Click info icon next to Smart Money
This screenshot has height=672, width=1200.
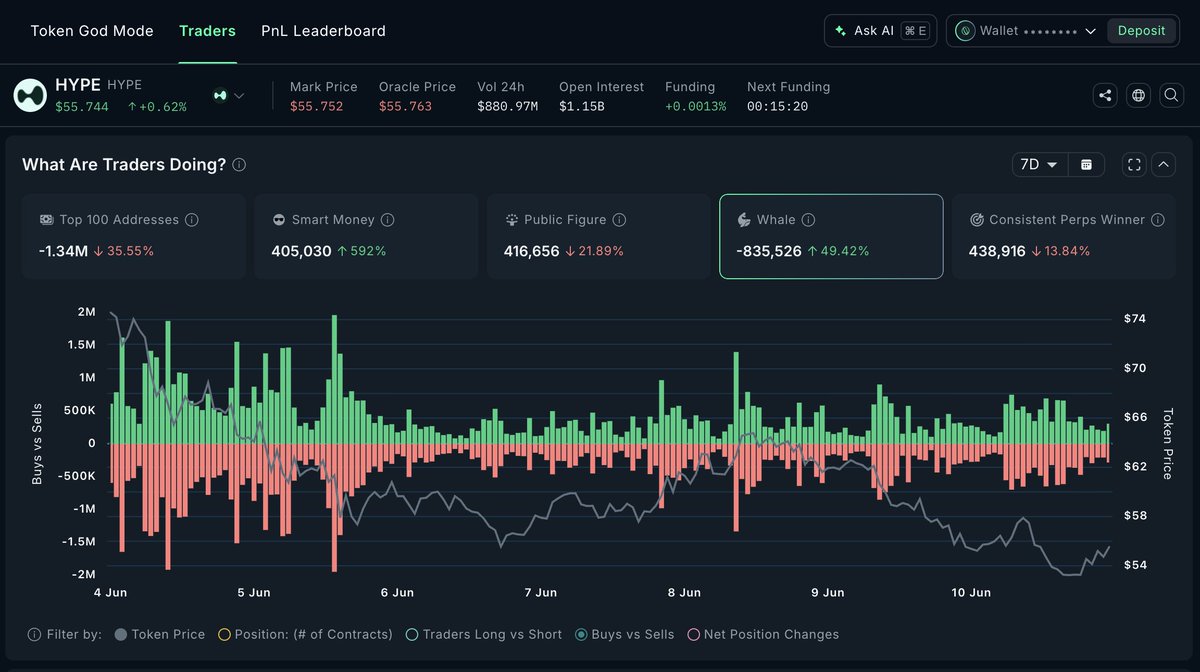tap(388, 220)
